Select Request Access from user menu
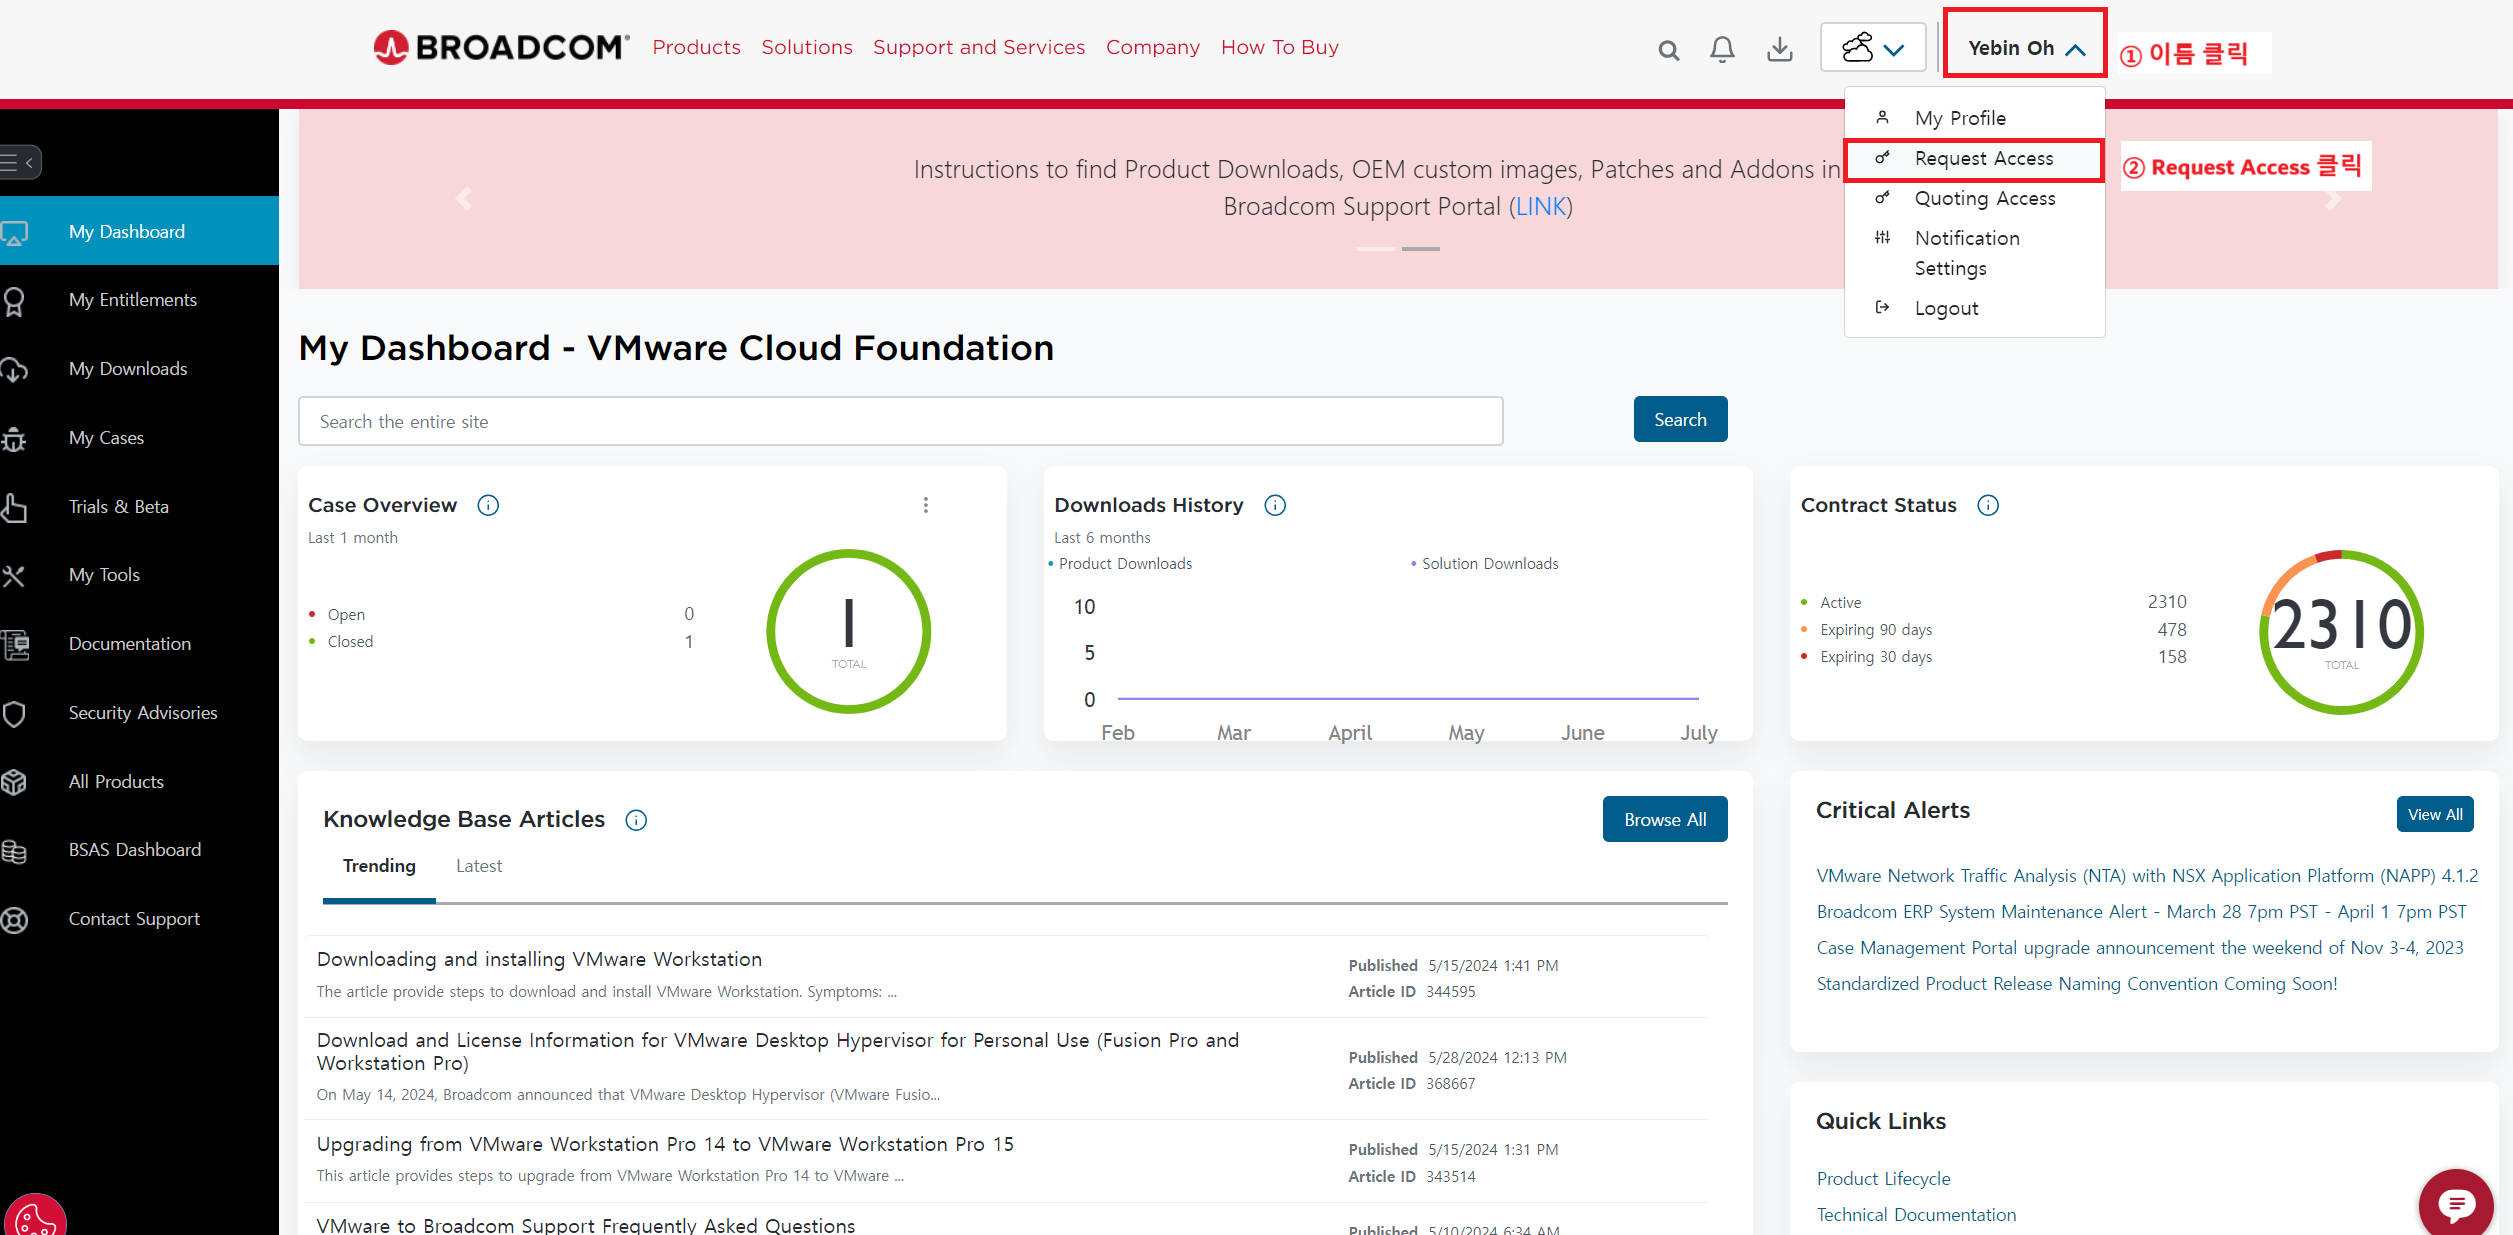Screen dimensions: 2513x1235 coord(1983,159)
